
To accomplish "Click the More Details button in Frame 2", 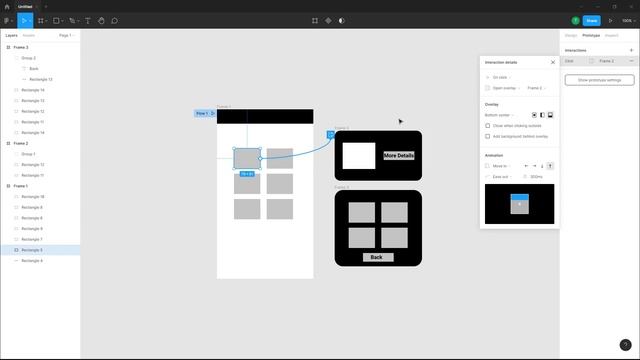I will tap(399, 156).
